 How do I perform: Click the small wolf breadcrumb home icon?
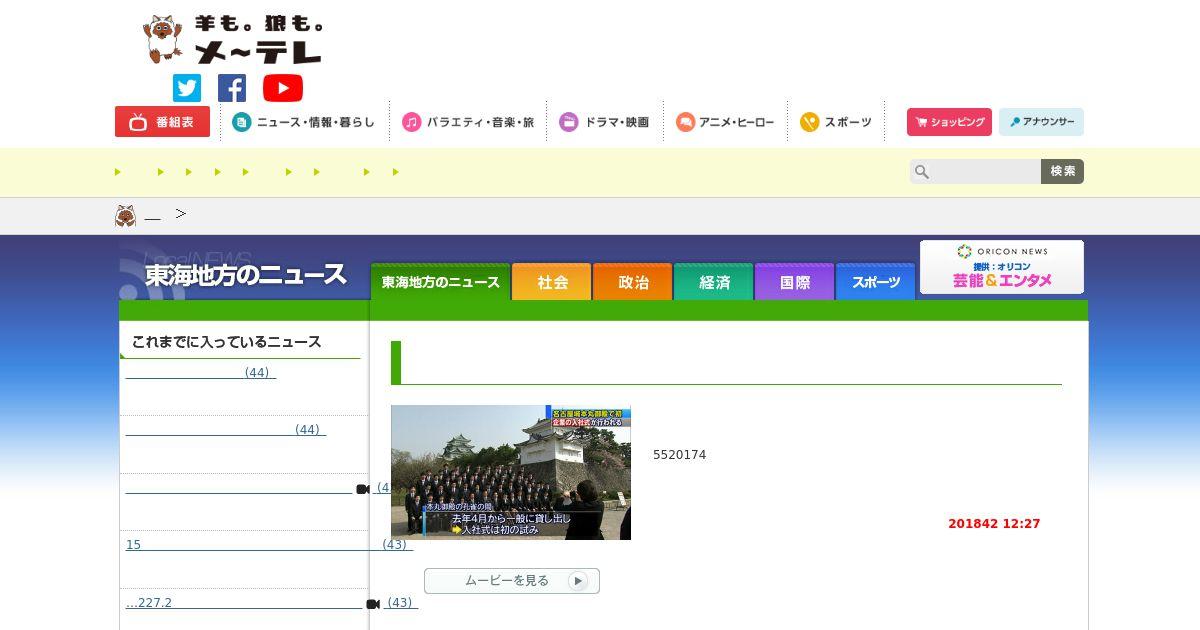point(125,216)
